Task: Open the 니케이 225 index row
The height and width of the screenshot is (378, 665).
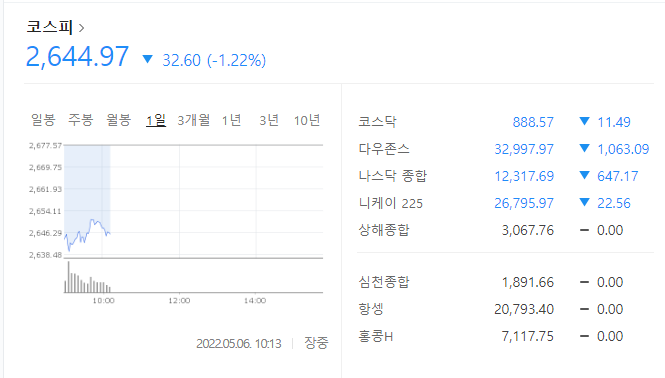Action: pyautogui.click(x=504, y=203)
